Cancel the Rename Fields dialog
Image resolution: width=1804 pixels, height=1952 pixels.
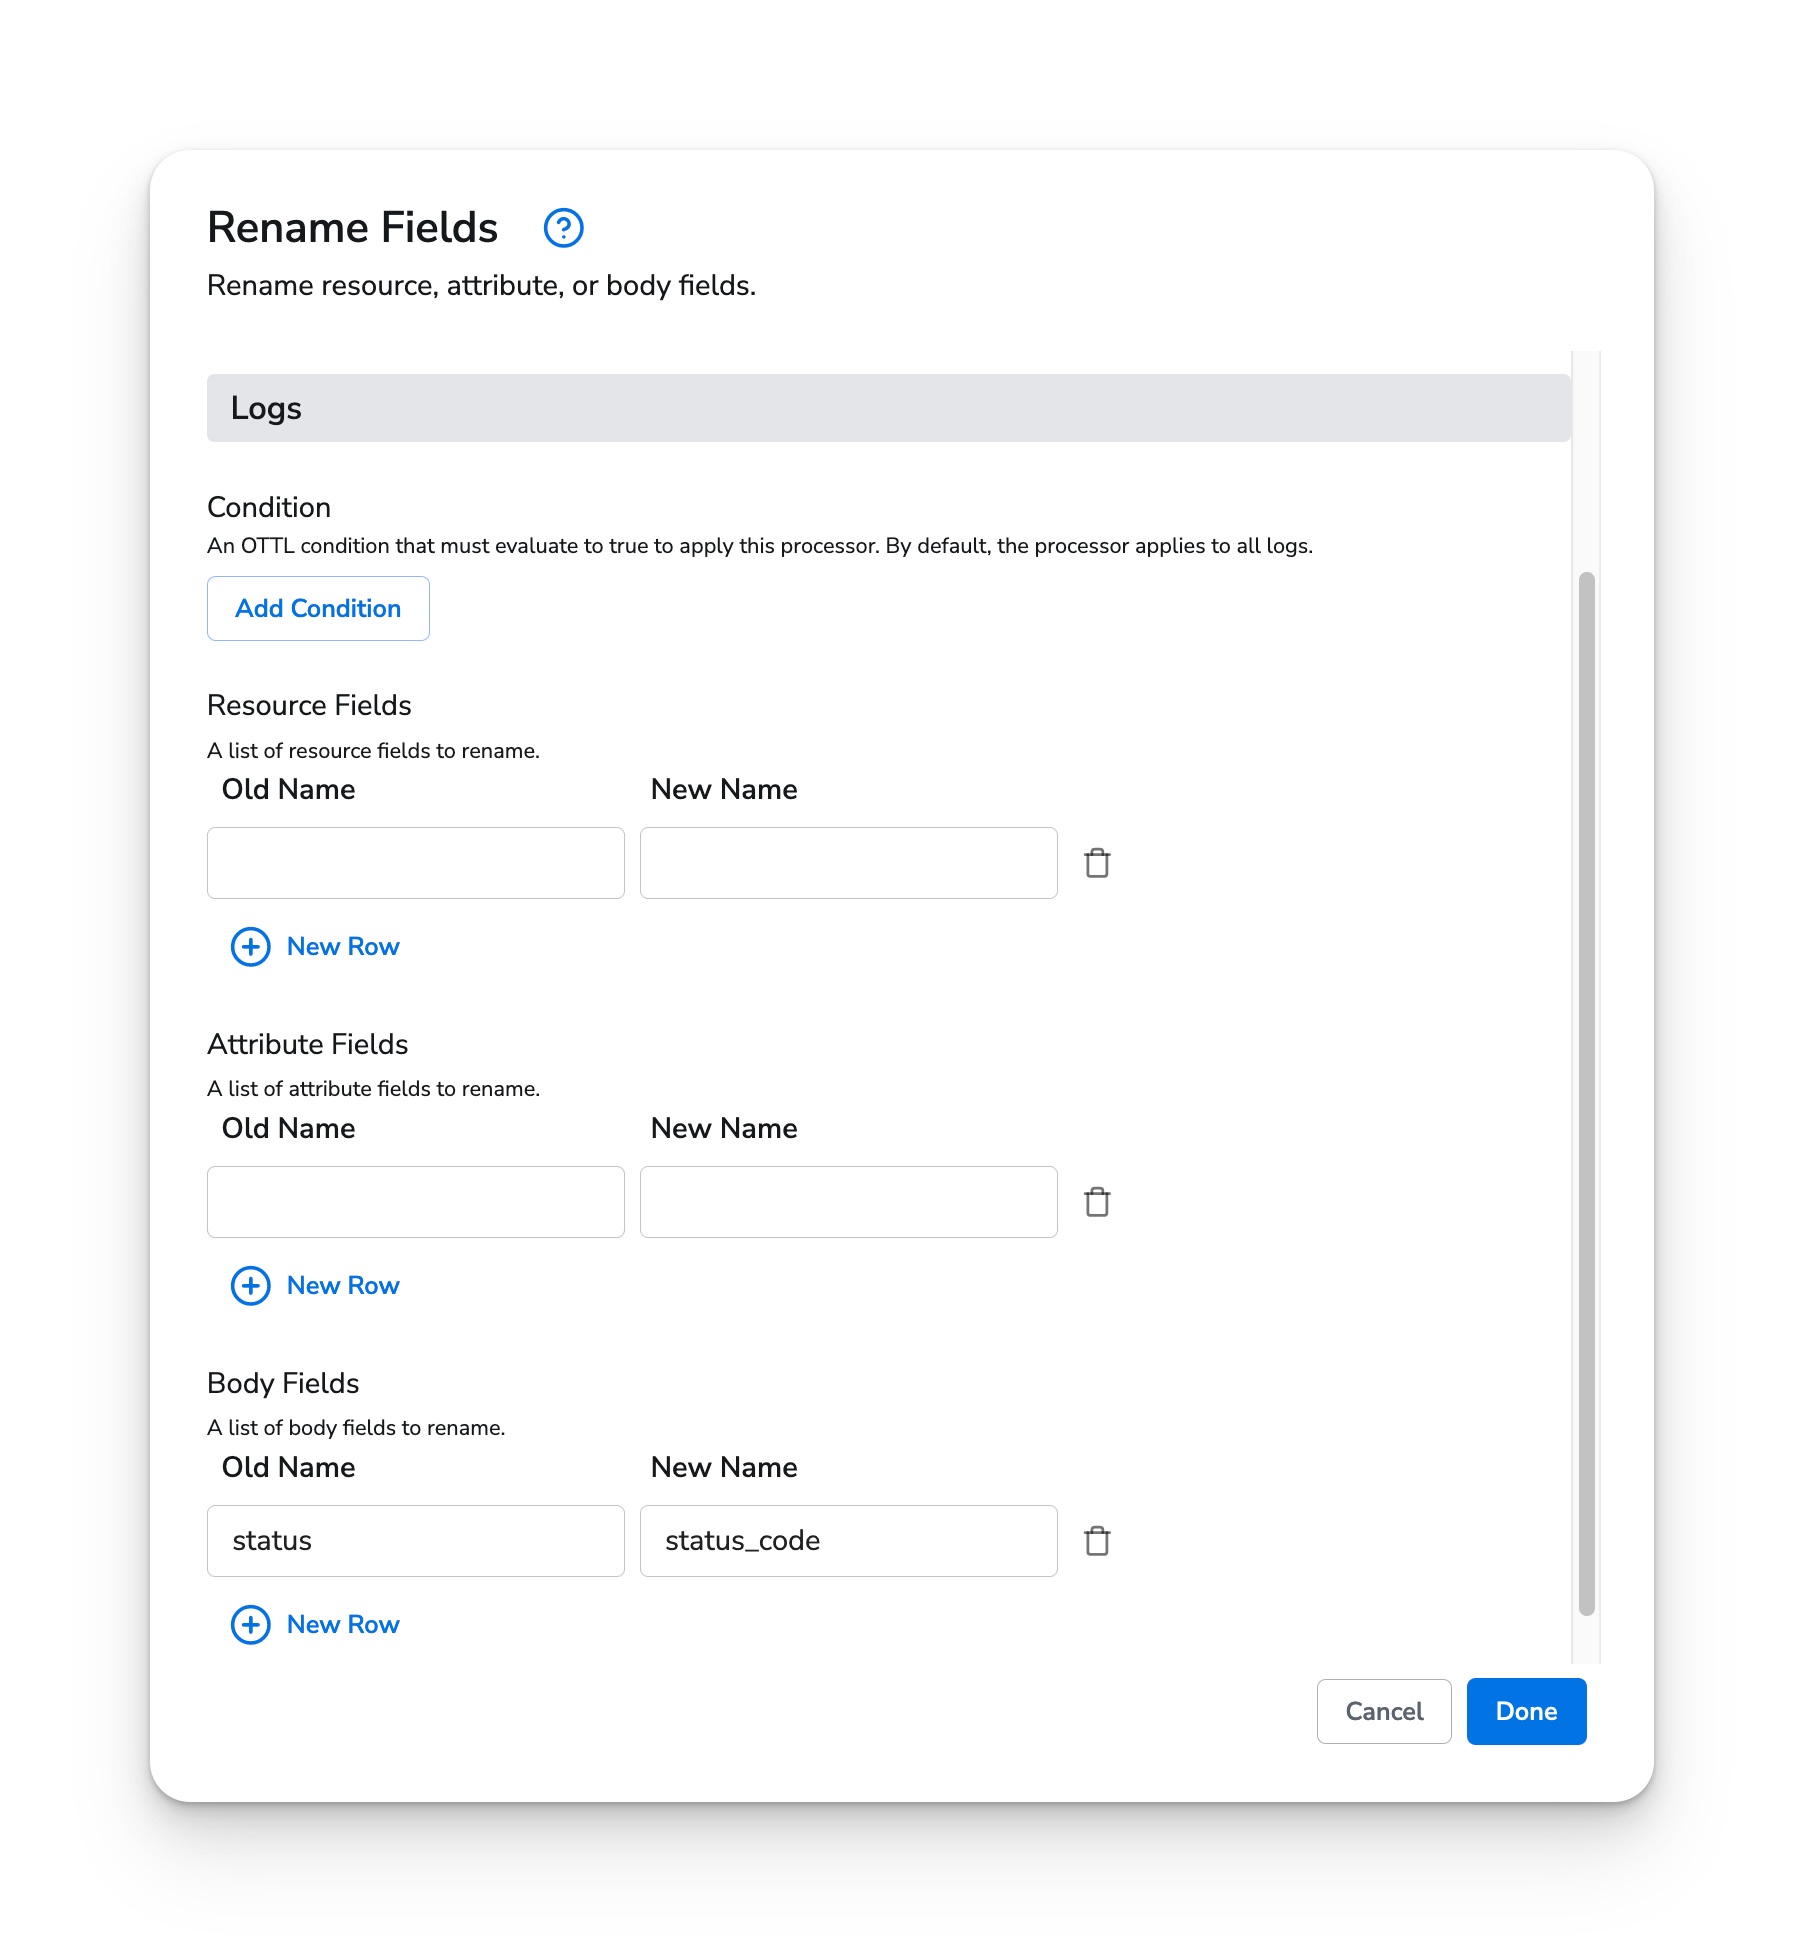click(1384, 1711)
